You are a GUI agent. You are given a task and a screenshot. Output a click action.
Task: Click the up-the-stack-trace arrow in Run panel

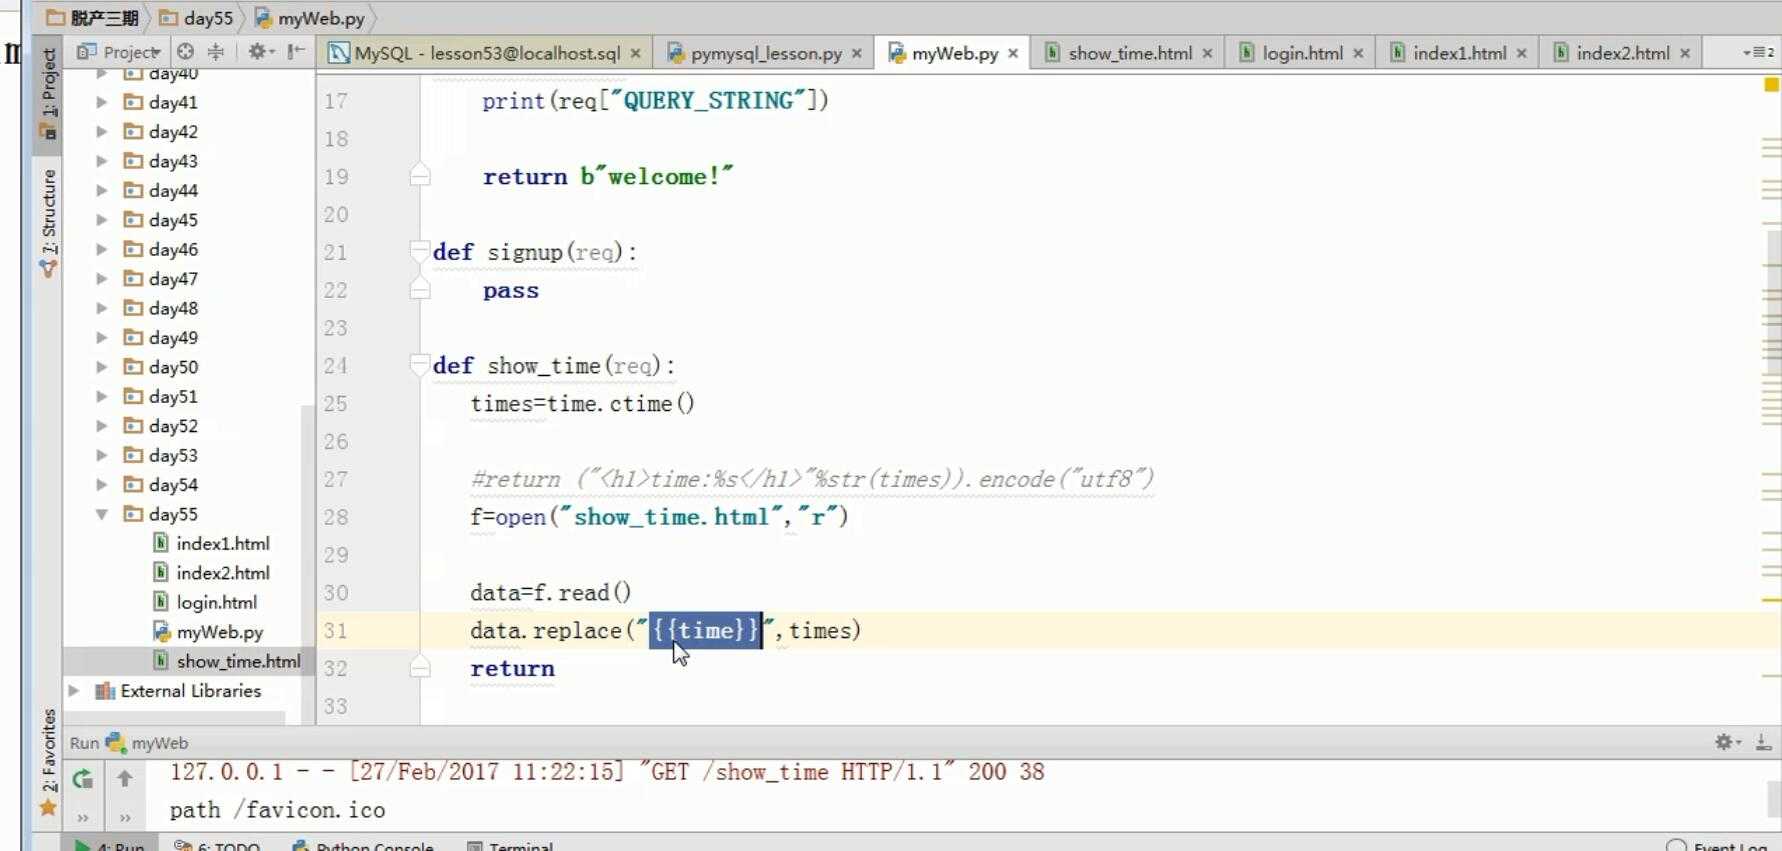(x=124, y=778)
